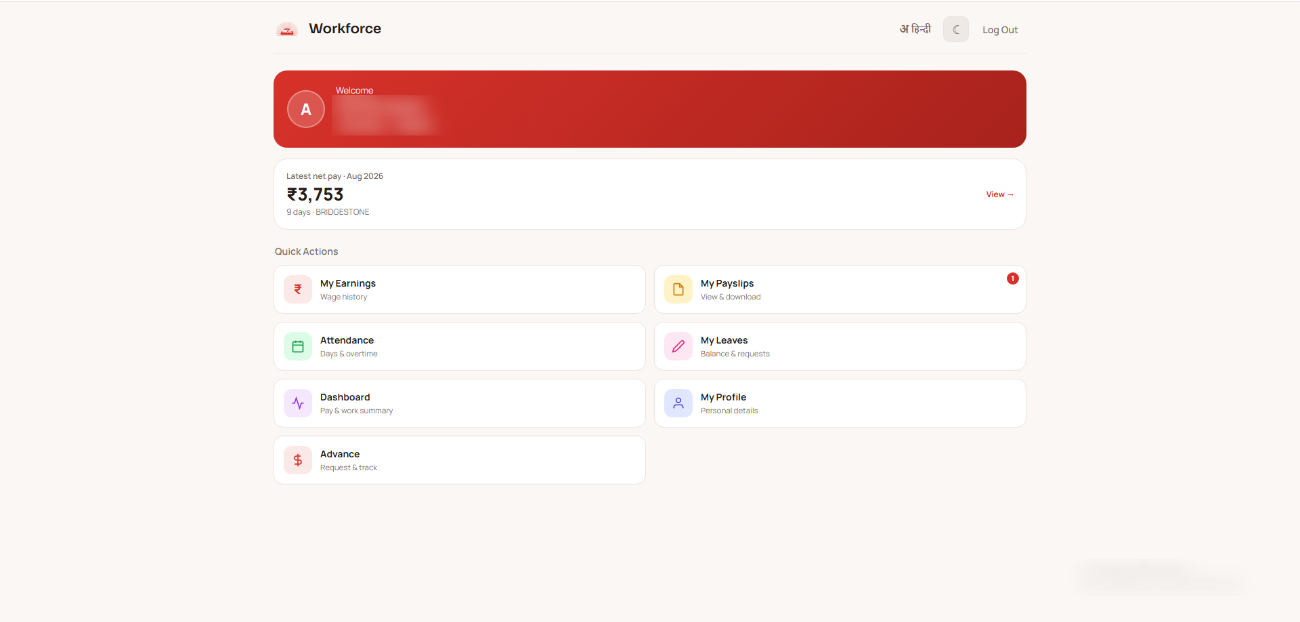Screen dimensions: 1300x622
Task: Switch language to हिन्दी
Action: [915, 29]
